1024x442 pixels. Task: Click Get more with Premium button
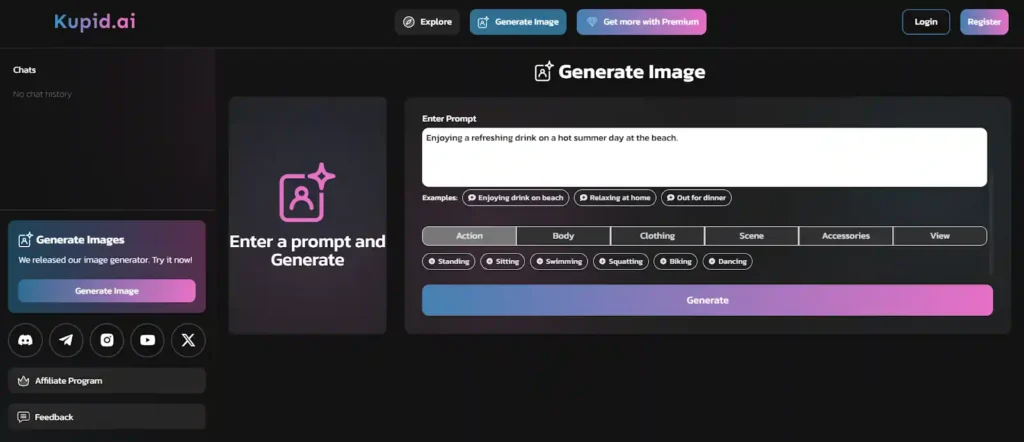pos(641,22)
